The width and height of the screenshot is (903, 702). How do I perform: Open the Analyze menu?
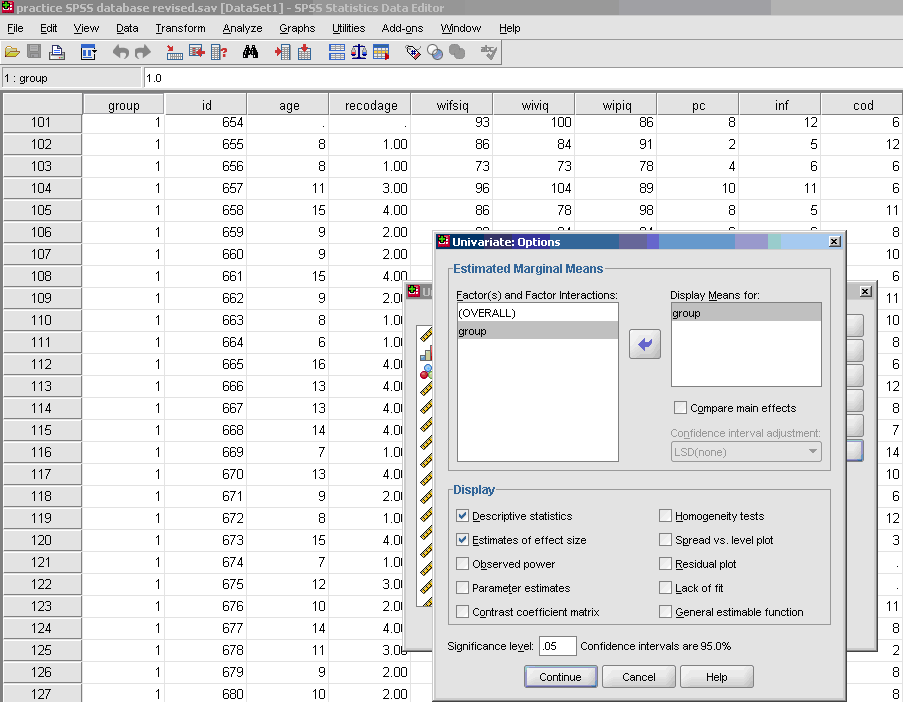pos(242,28)
